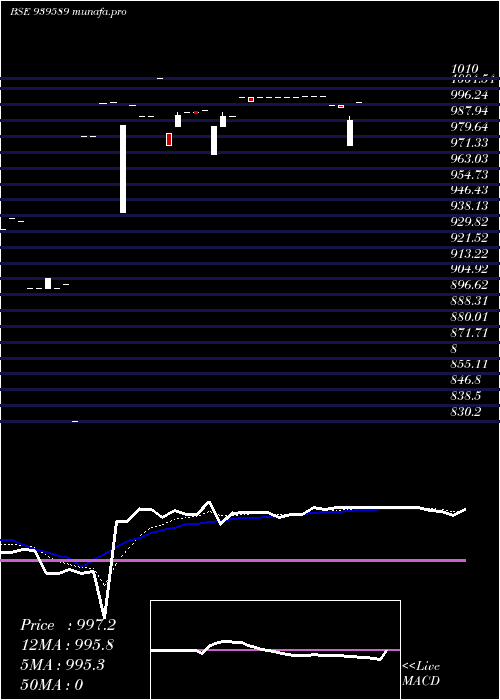Click the <<Live MACD label

tap(421, 674)
